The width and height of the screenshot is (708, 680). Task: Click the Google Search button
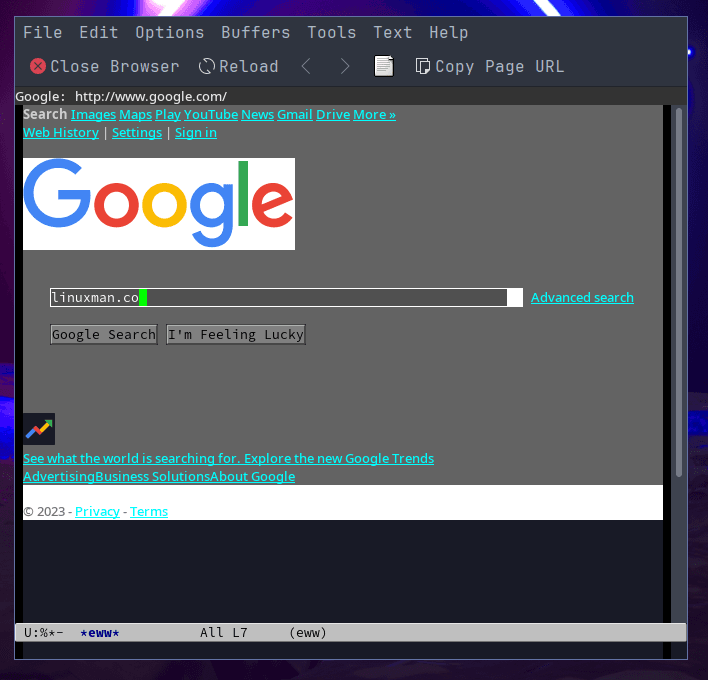(x=104, y=335)
